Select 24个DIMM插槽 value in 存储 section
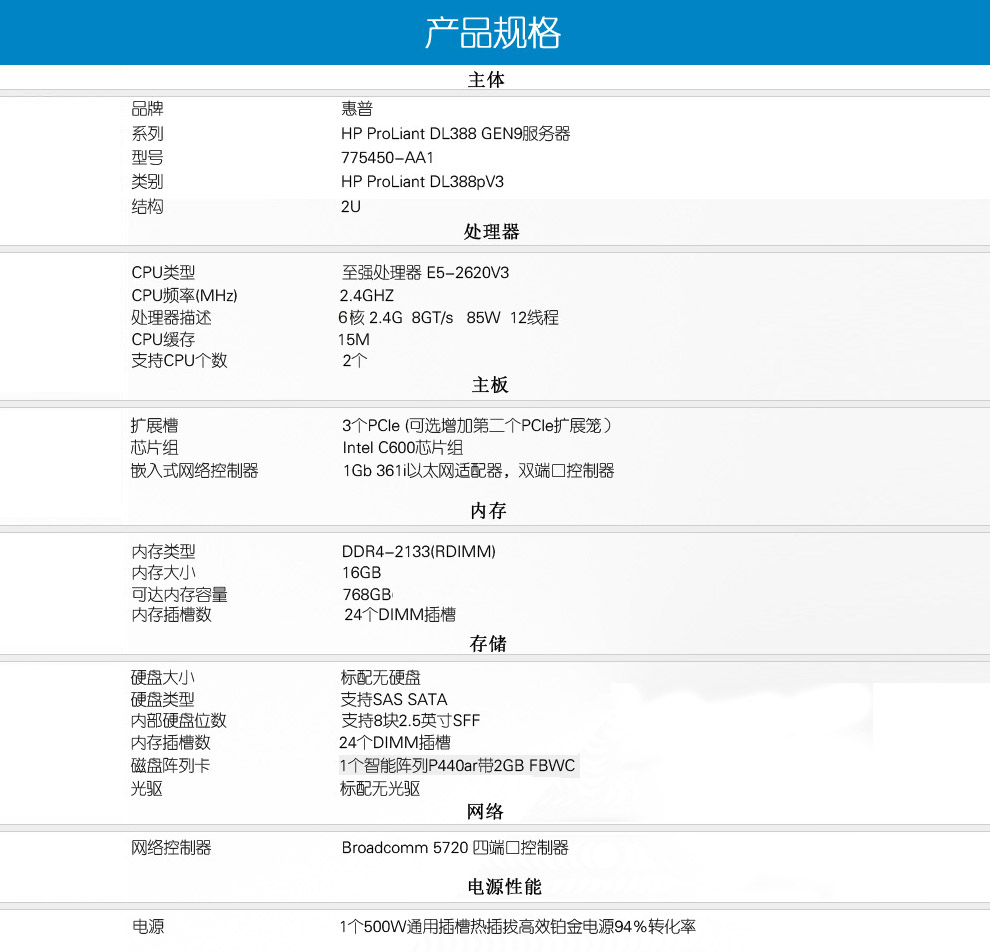990x952 pixels. (395, 742)
